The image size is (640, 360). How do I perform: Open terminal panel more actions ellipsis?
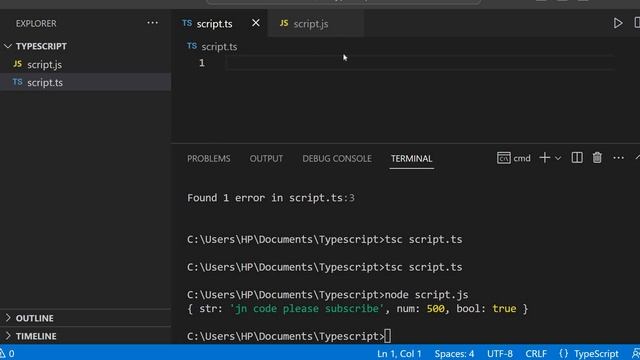[x=618, y=158]
